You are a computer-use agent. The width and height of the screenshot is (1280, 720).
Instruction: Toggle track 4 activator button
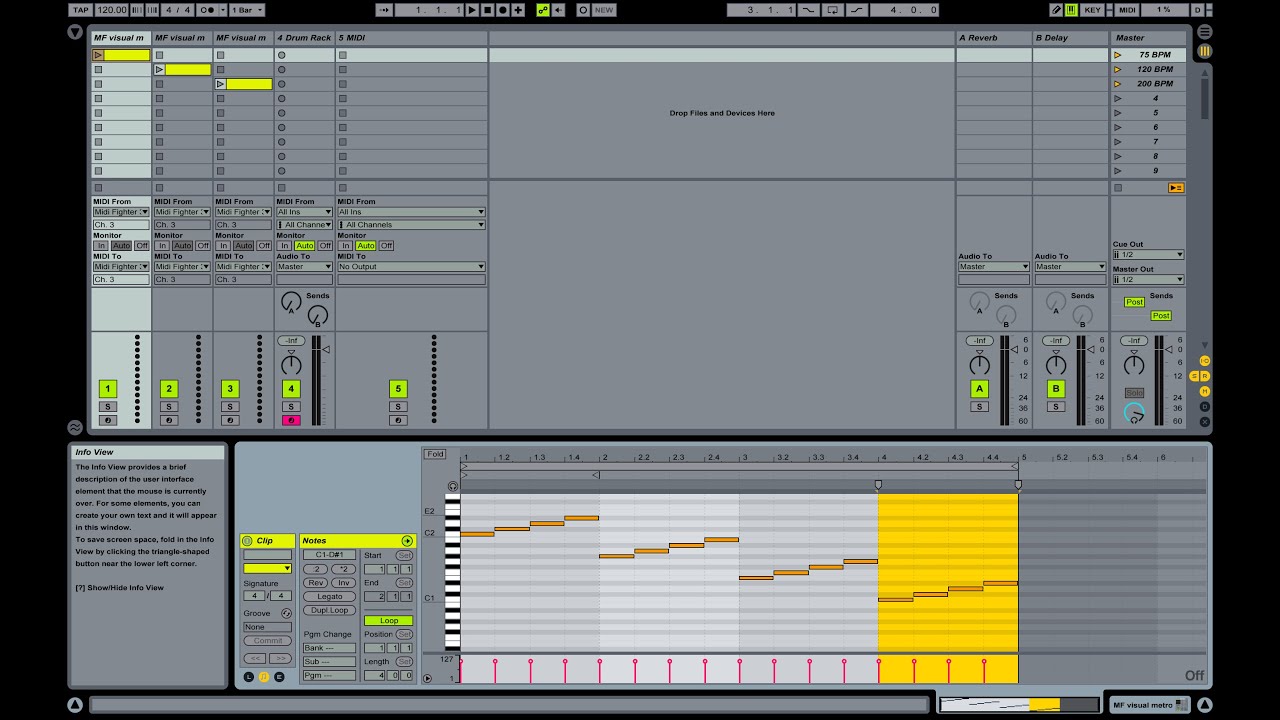[291, 389]
